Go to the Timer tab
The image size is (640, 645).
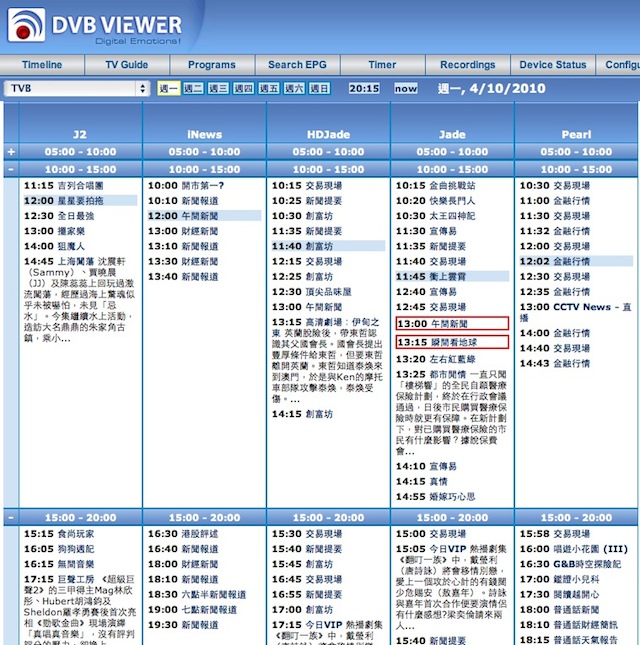point(383,65)
